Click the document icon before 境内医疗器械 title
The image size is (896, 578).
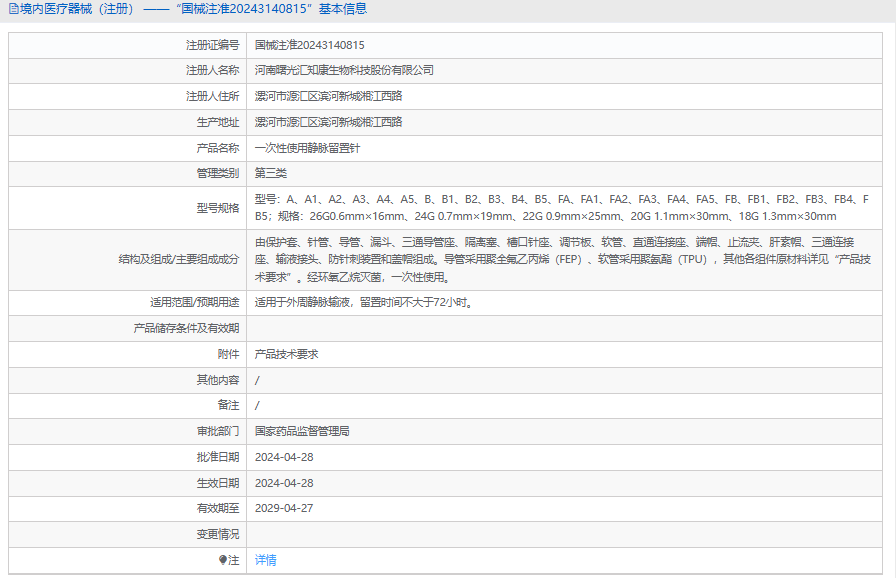pyautogui.click(x=13, y=9)
